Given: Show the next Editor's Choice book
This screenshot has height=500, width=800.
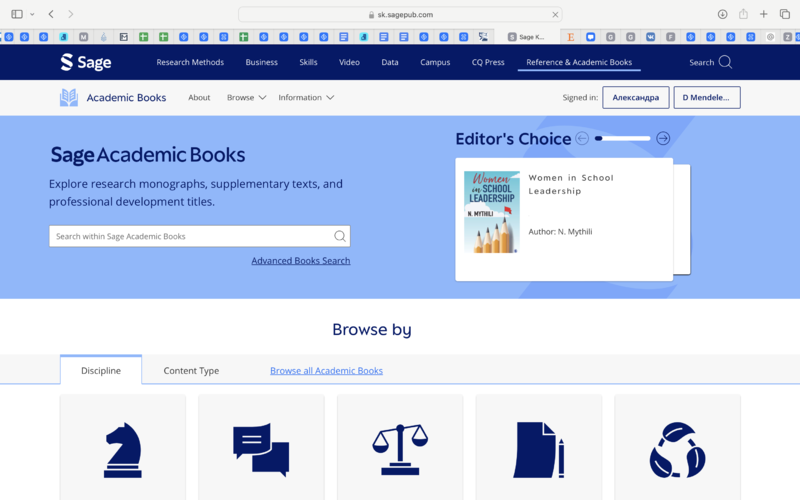Looking at the screenshot, I should coord(663,138).
